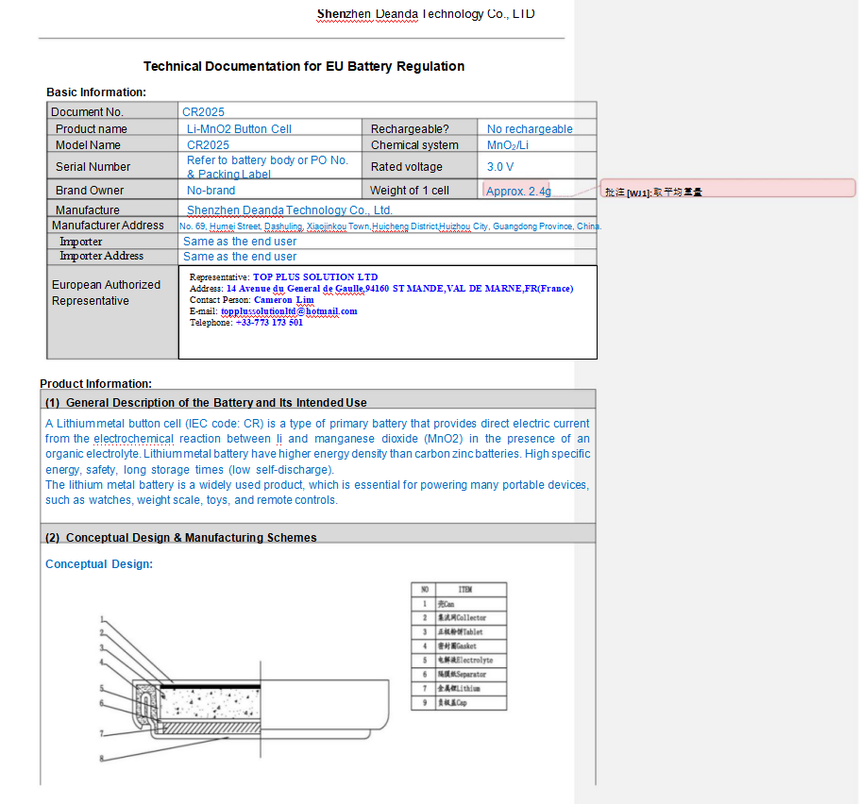This screenshot has height=804, width=860.
Task: Click the 'No-brand' brand owner cell
Action: point(211,190)
